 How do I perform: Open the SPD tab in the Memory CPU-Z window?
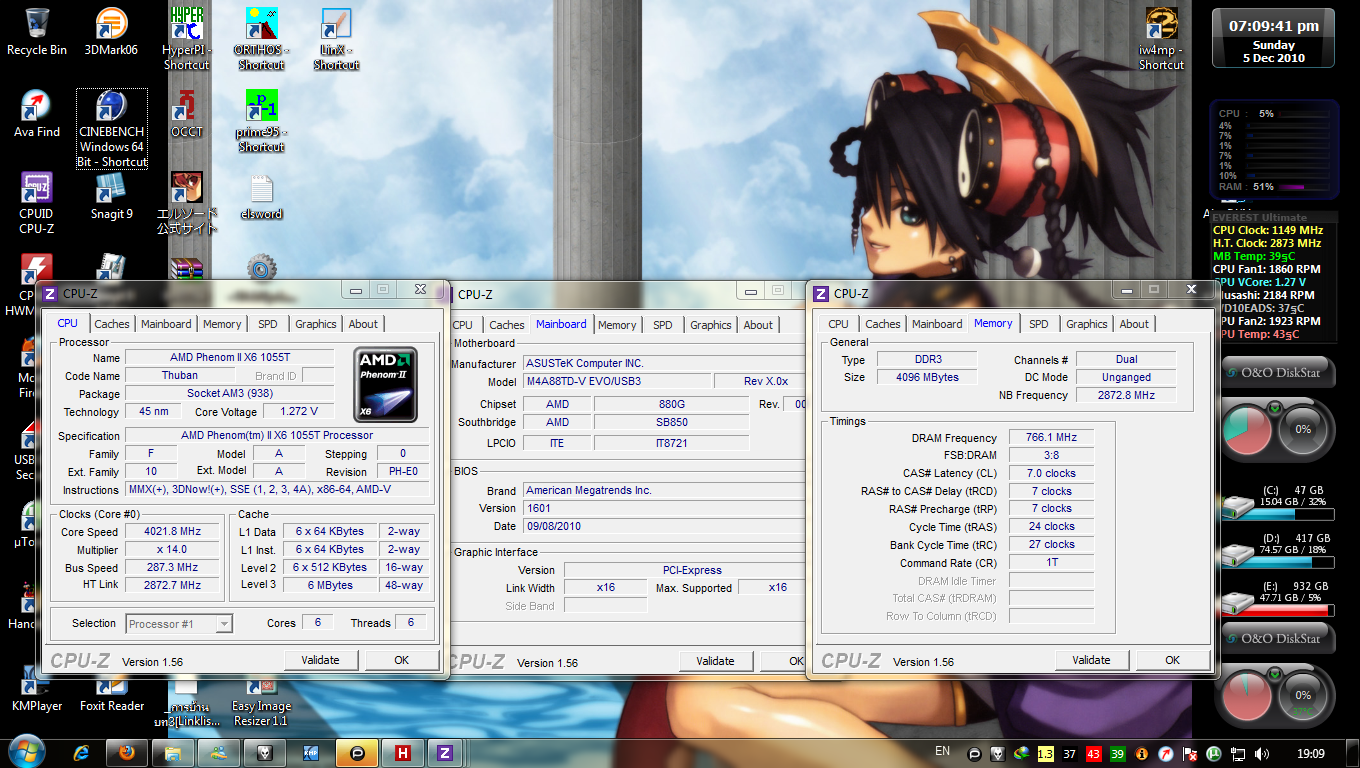click(x=1039, y=324)
